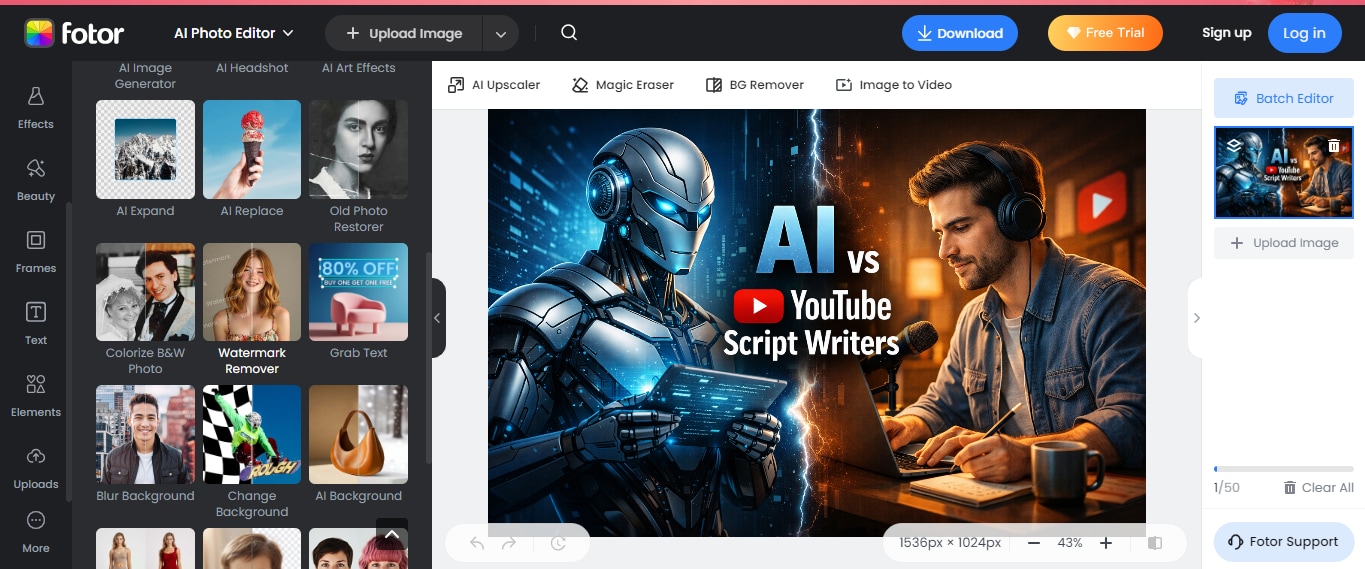Collapse the left tools panel

coord(437,318)
